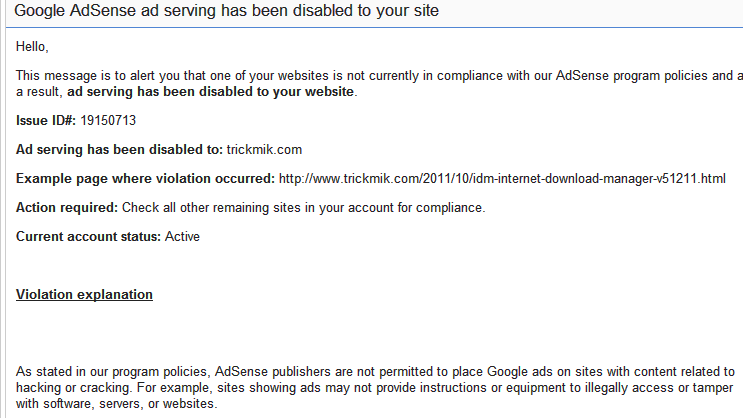
Task: Click the "Hello," greeting line
Action: (32, 46)
